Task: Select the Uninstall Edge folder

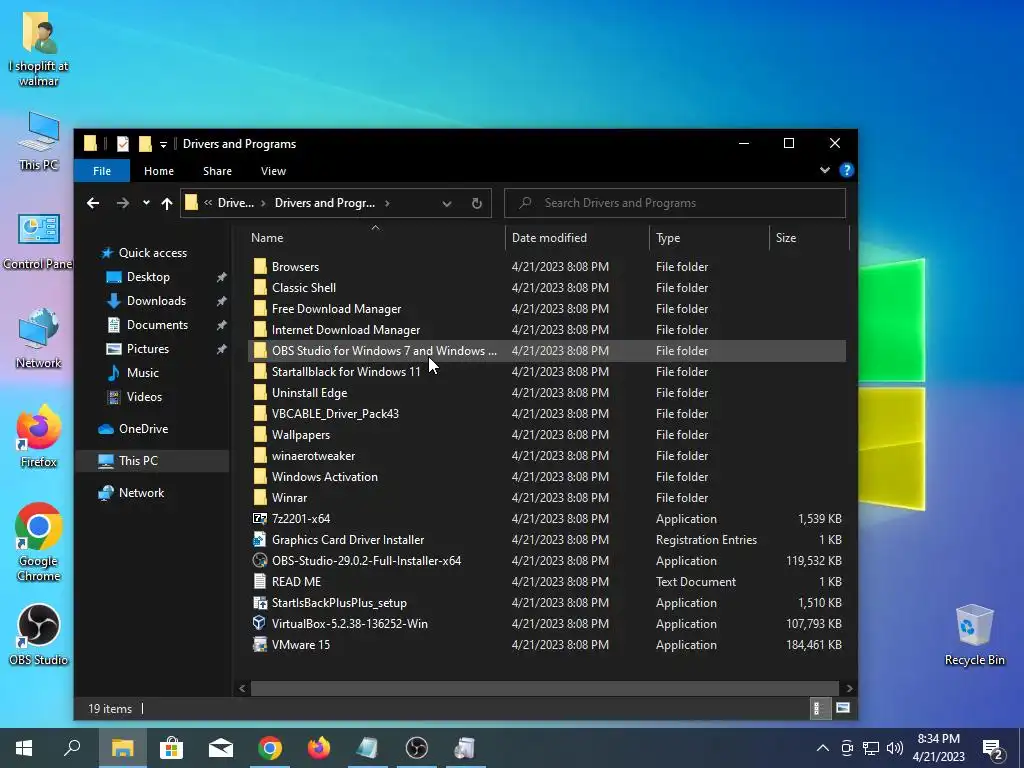Action: pos(310,392)
